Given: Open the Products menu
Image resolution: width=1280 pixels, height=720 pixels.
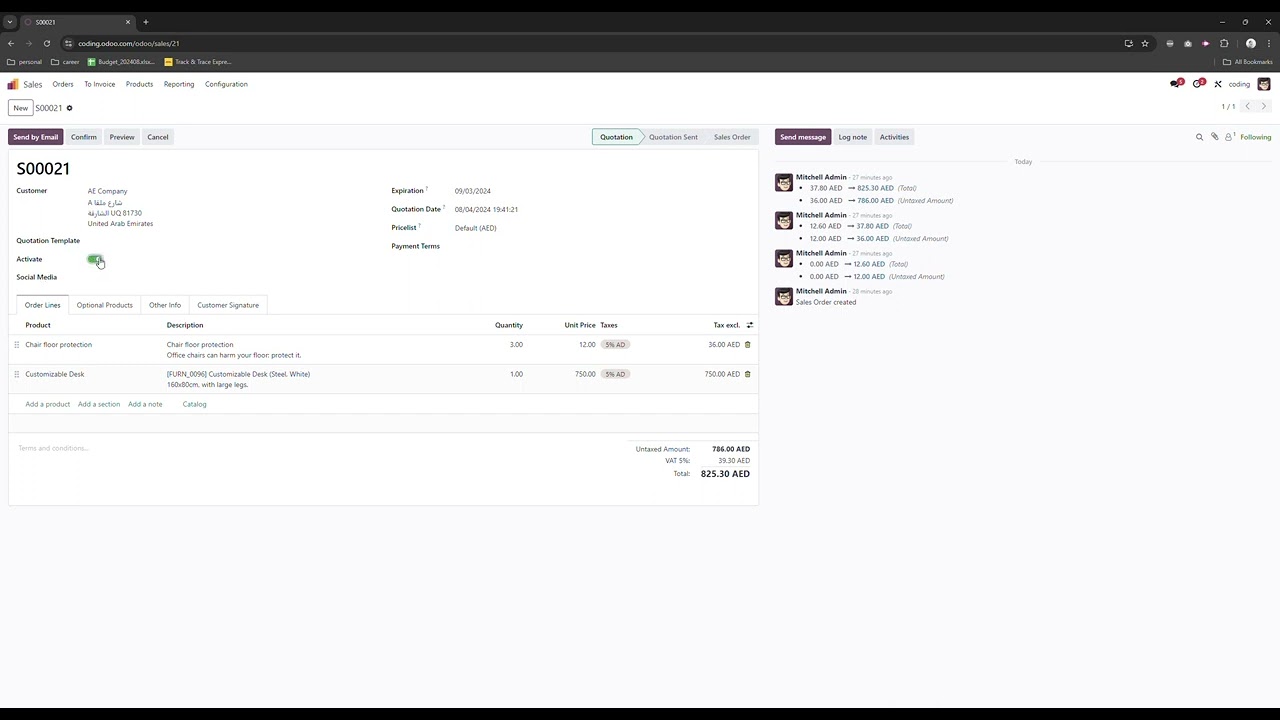Looking at the screenshot, I should (x=139, y=84).
